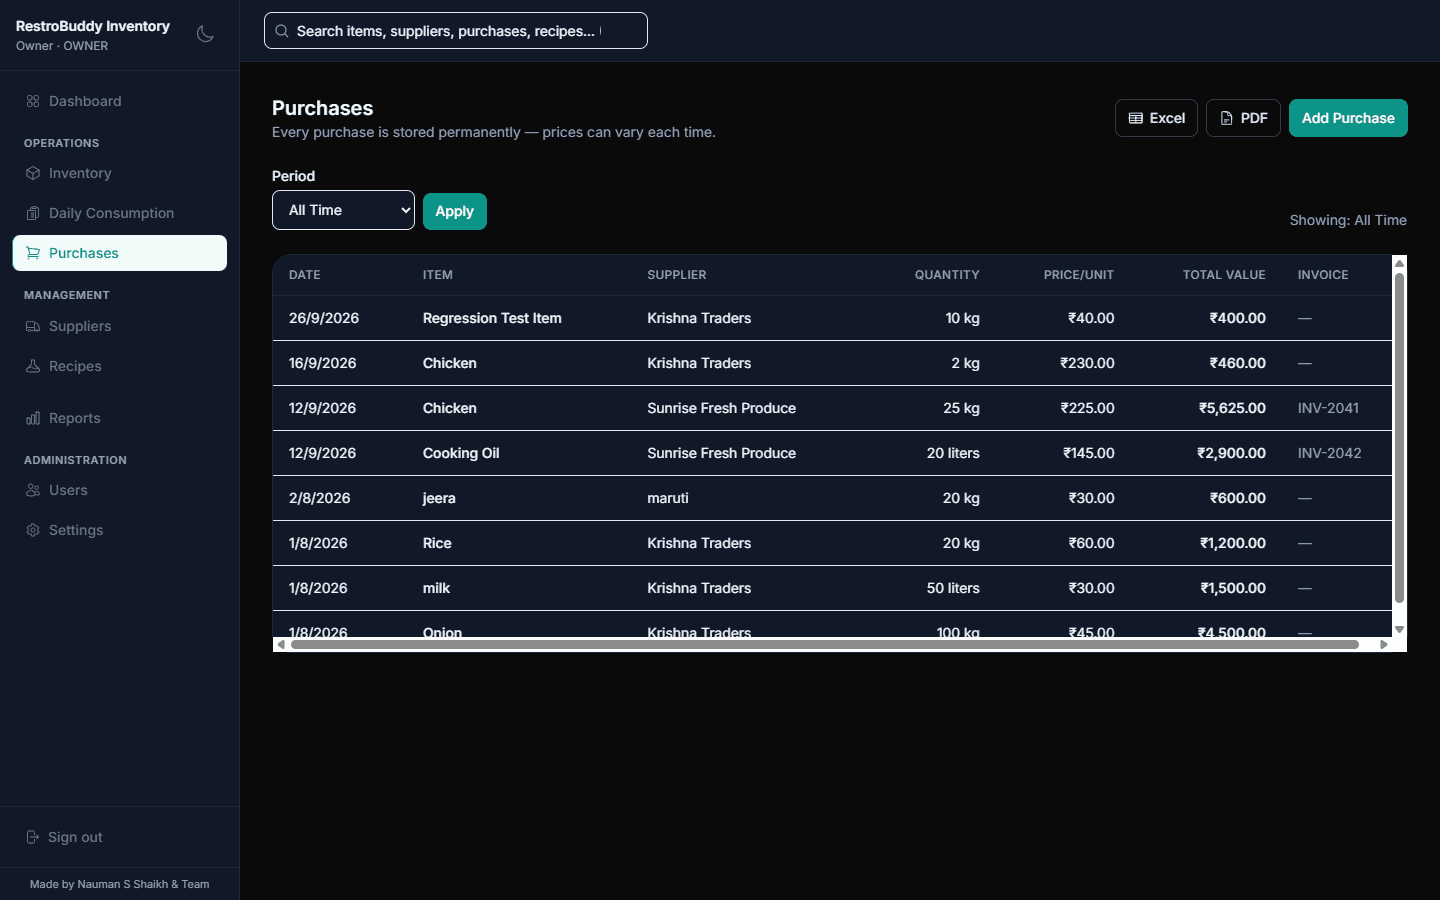Click the SUPPLIER column header
Image resolution: width=1440 pixels, height=900 pixels.
677,275
